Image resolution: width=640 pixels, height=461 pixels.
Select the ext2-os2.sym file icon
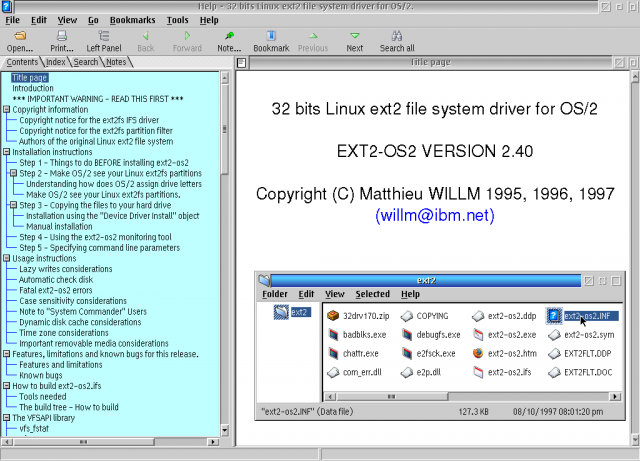554,334
